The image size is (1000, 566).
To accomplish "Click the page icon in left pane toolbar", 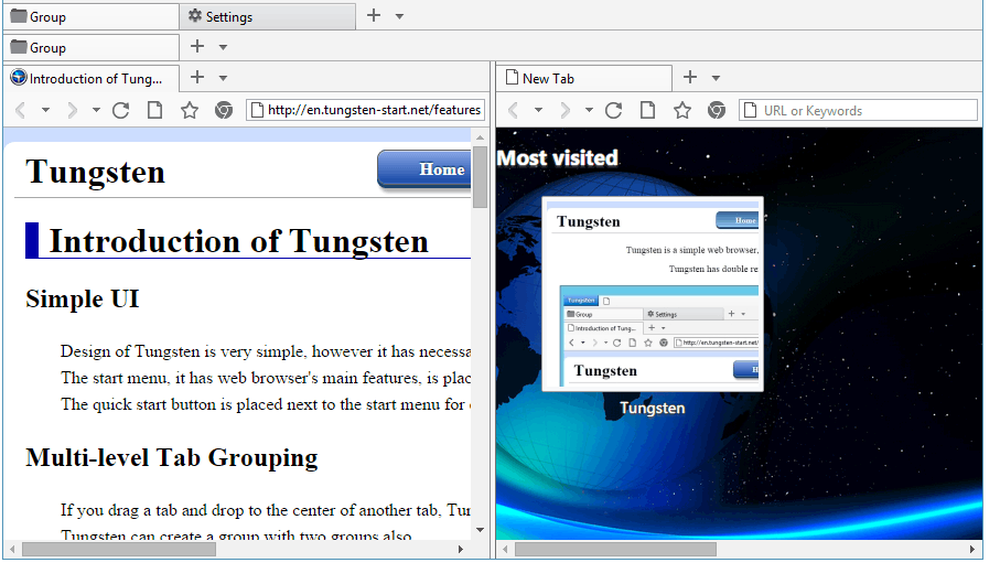I will (155, 111).
